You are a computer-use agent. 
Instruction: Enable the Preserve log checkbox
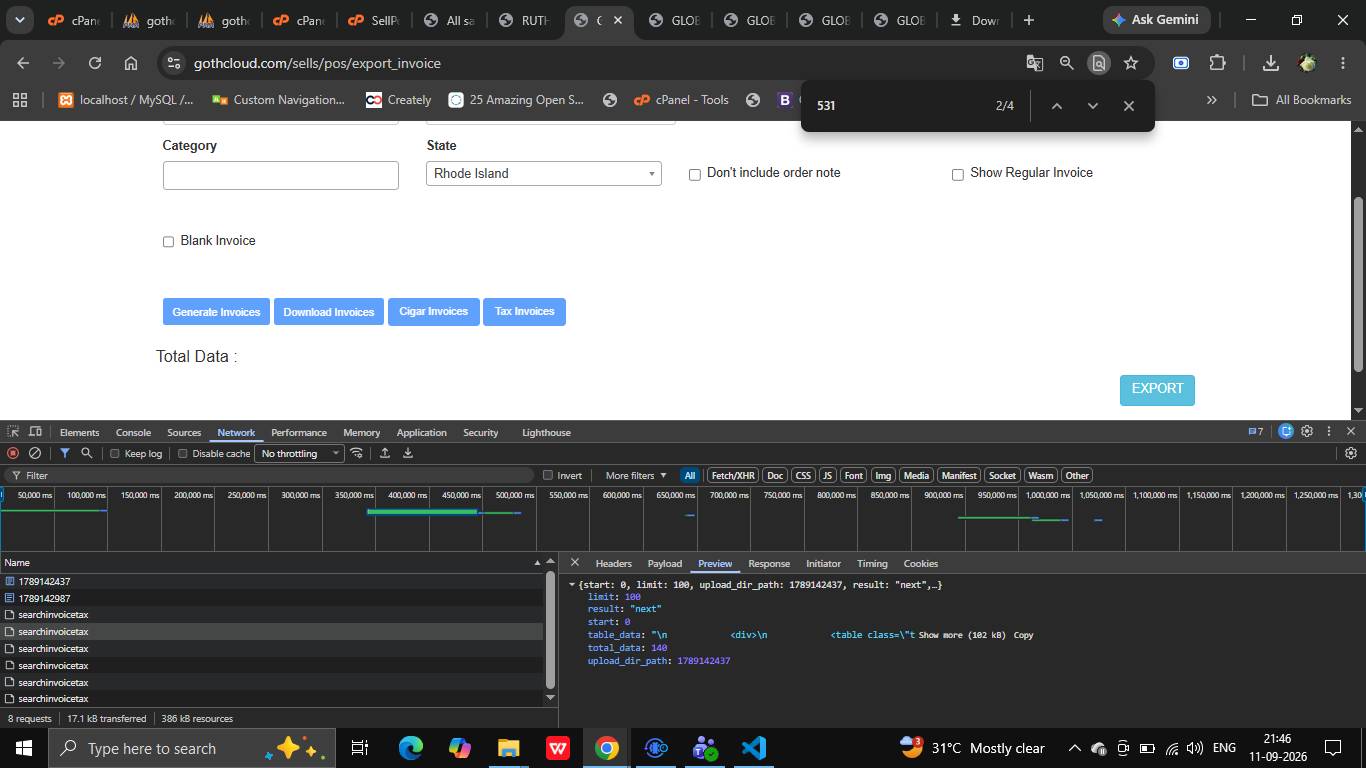(x=114, y=454)
